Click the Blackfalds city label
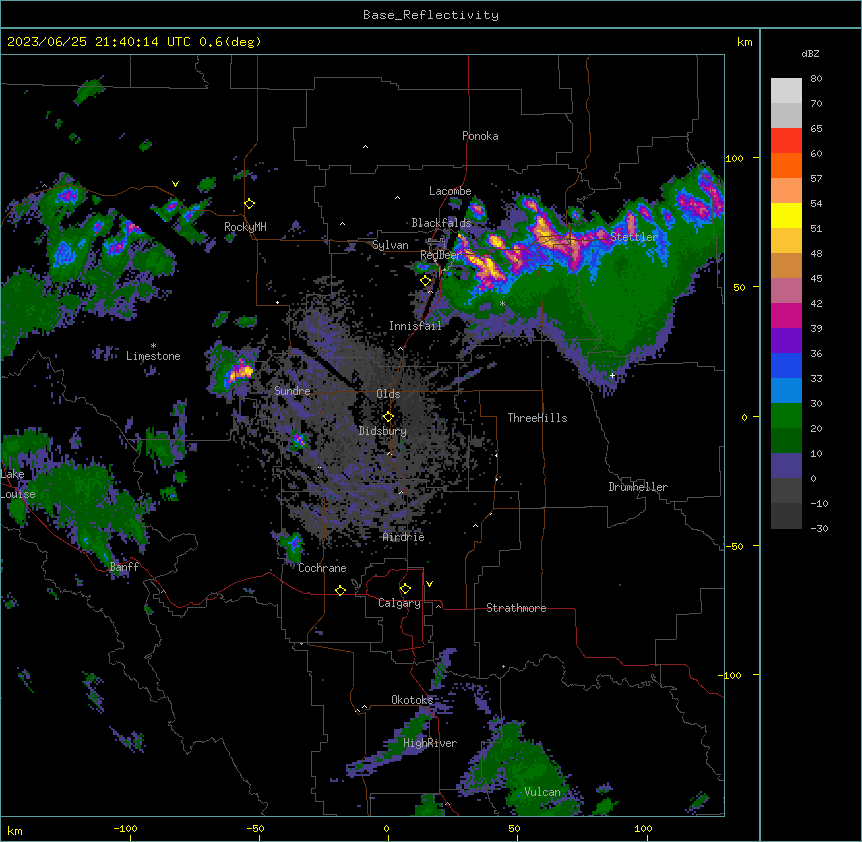The image size is (862, 842). tap(441, 223)
